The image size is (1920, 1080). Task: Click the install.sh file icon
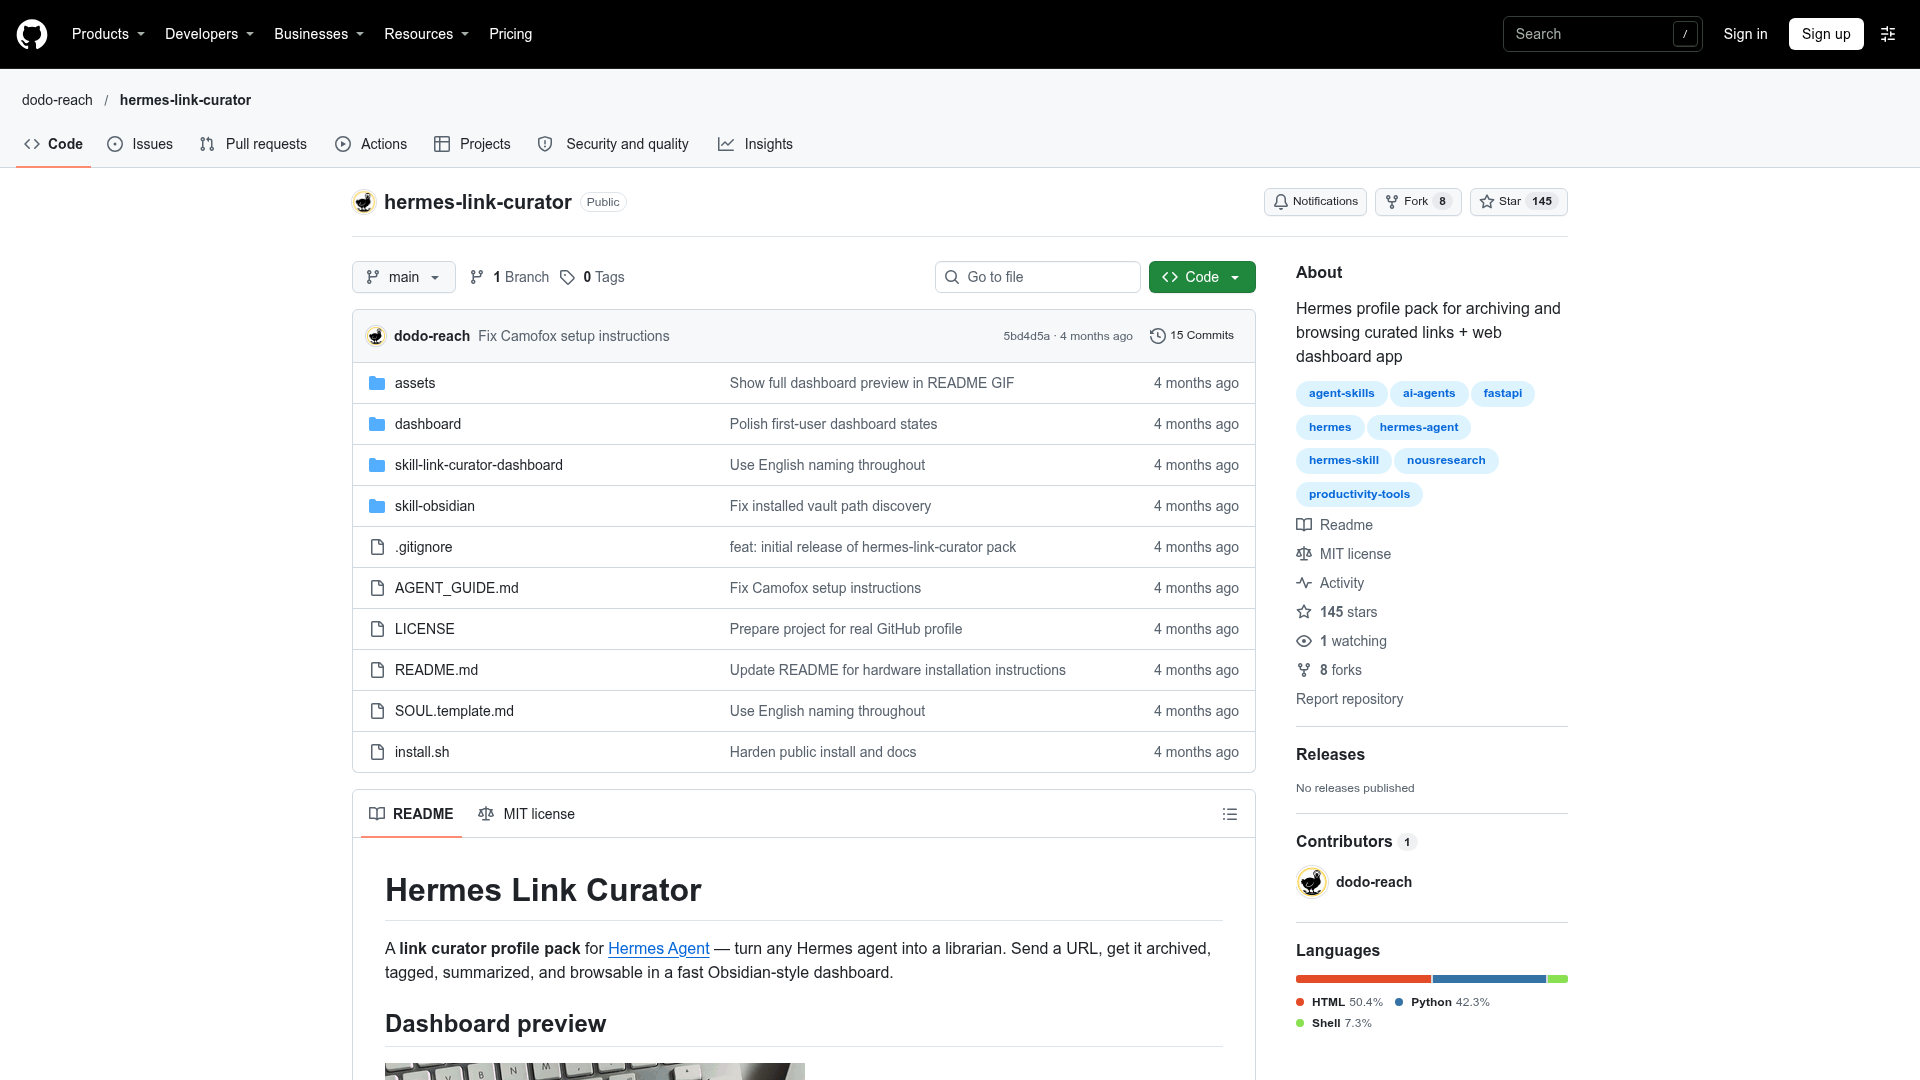377,752
